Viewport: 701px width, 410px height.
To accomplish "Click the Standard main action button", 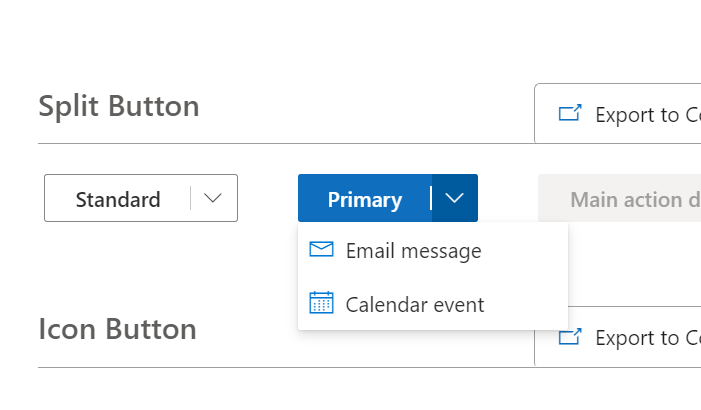I will click(x=118, y=198).
